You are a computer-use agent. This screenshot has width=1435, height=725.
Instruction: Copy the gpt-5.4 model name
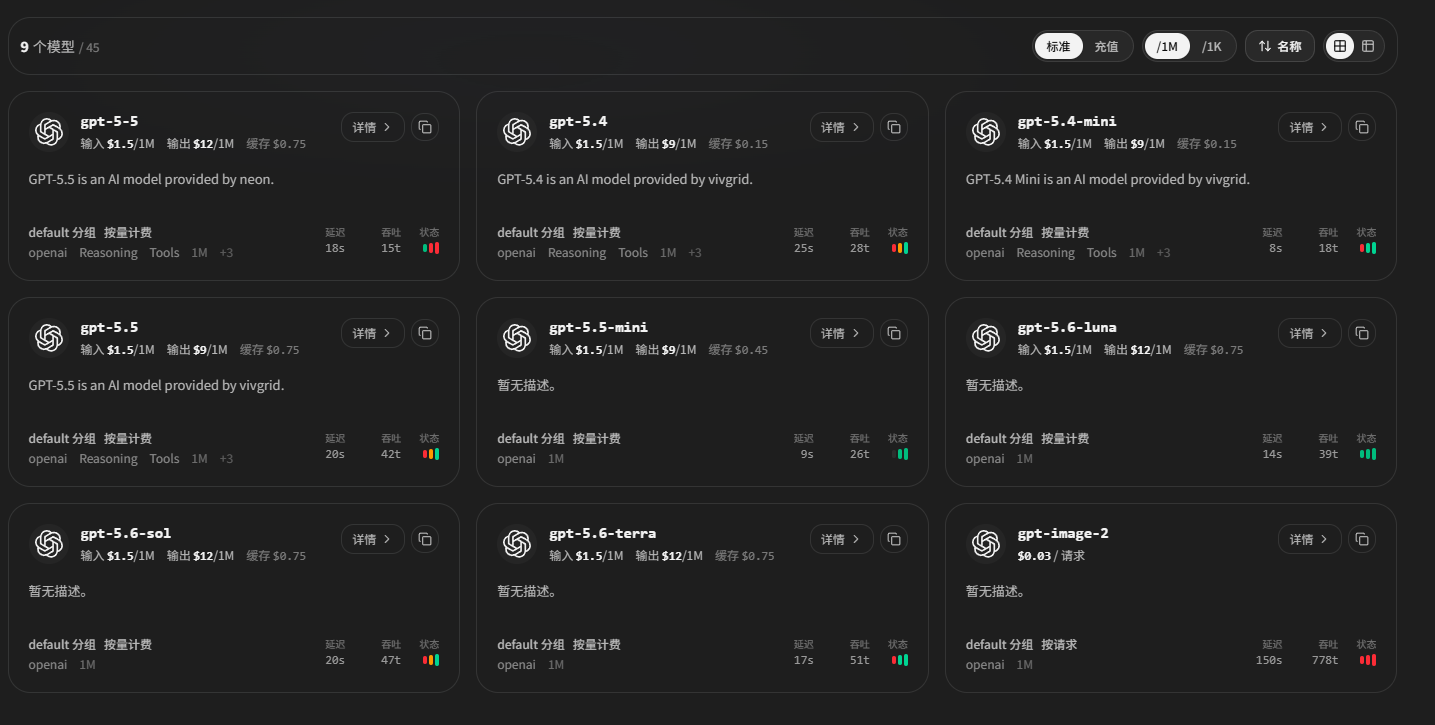click(894, 127)
